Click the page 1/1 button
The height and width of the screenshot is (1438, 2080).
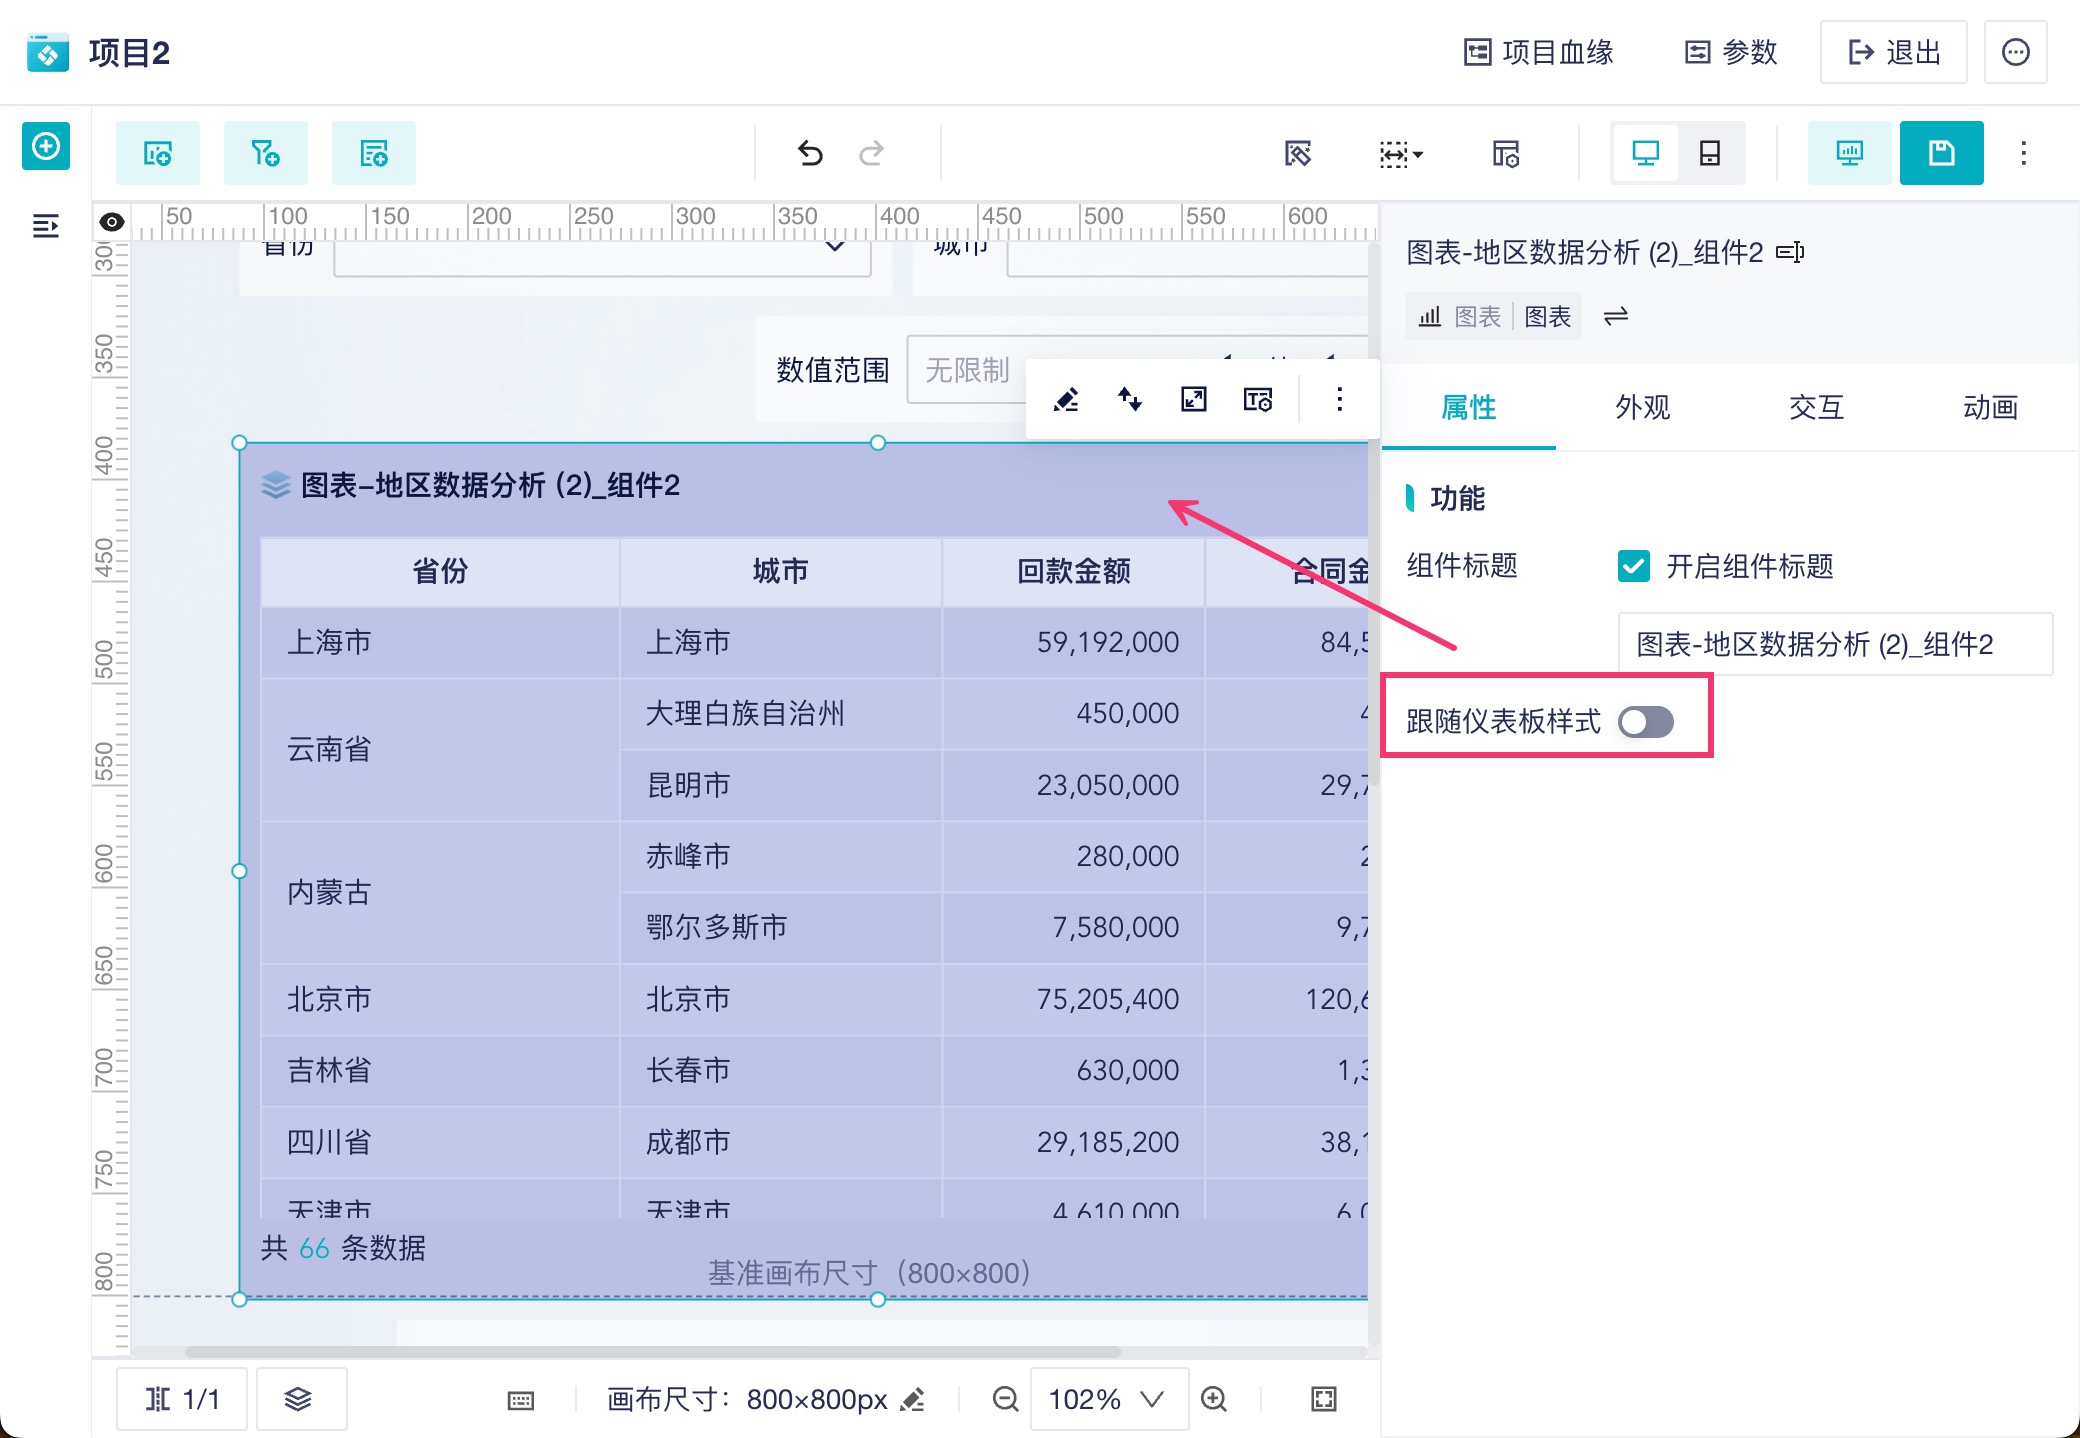click(182, 1399)
